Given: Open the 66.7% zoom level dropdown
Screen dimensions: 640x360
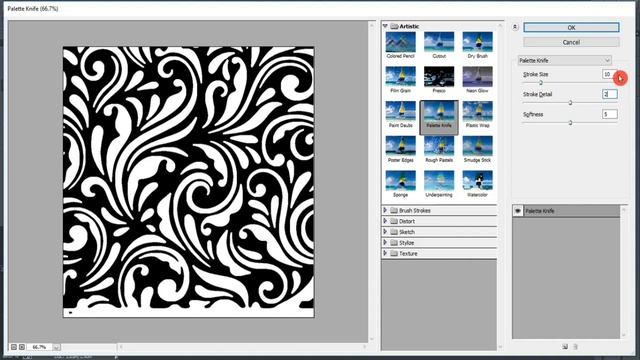Looking at the screenshot, I should pyautogui.click(x=56, y=347).
